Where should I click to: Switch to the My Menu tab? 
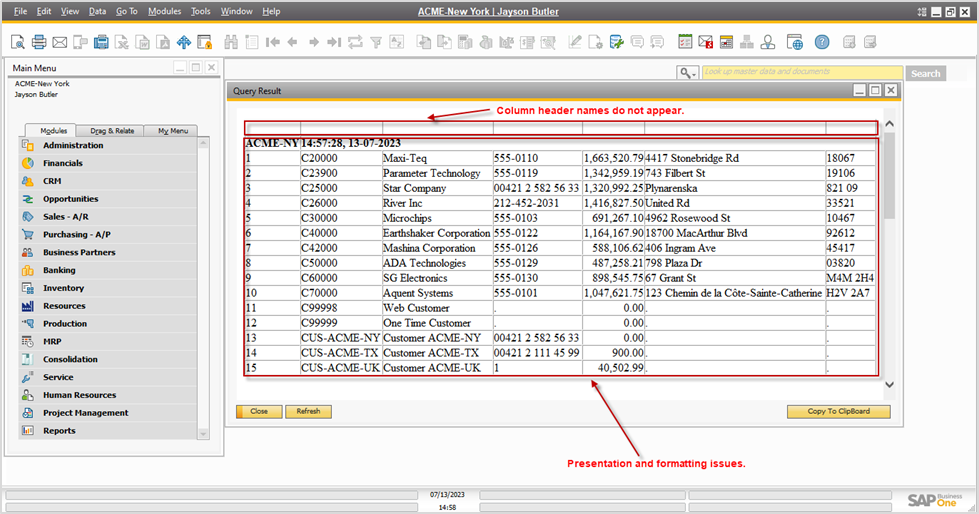point(171,131)
